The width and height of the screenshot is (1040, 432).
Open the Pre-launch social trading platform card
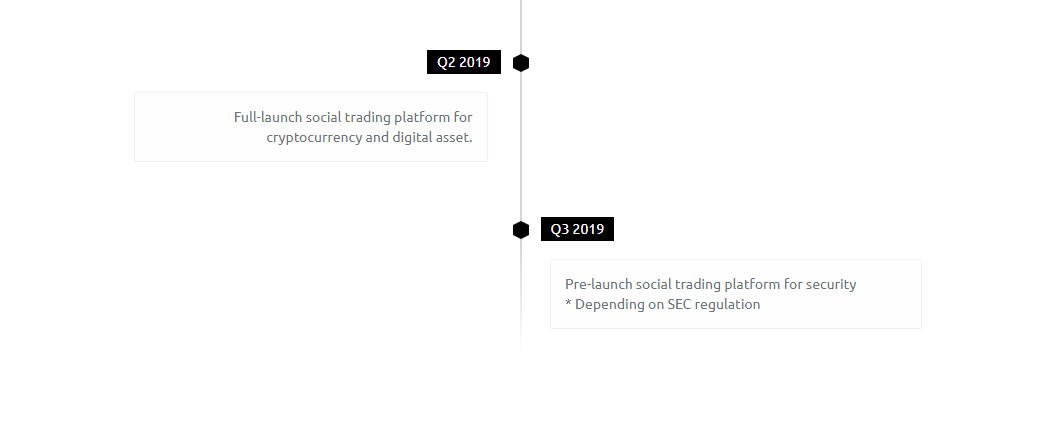pos(736,294)
